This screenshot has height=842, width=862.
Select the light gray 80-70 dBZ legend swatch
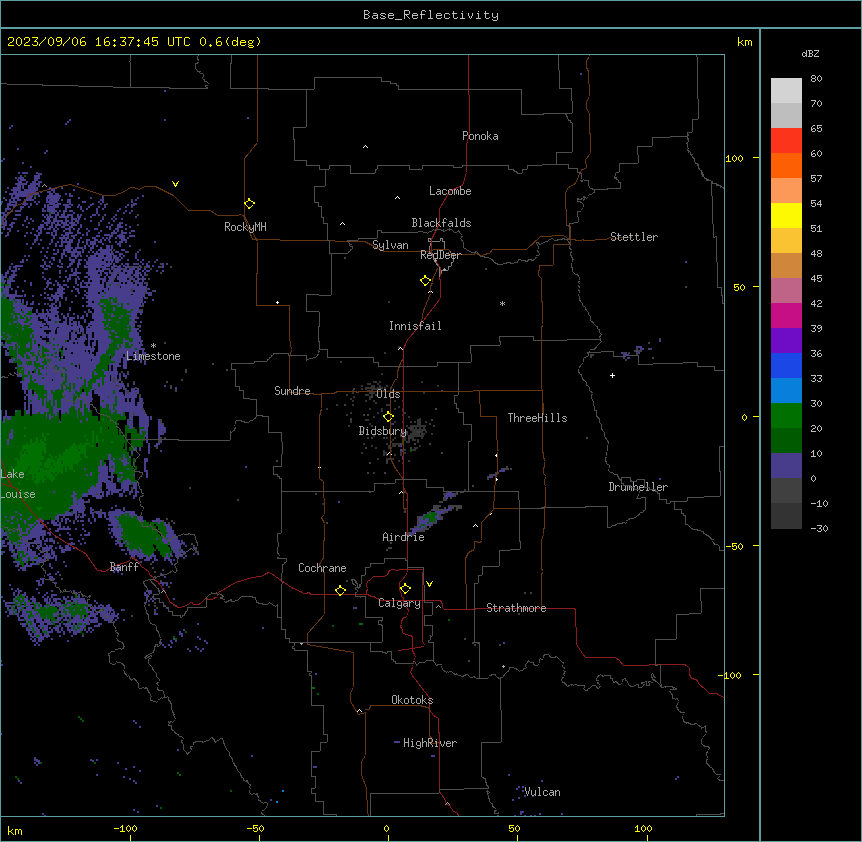click(x=786, y=91)
